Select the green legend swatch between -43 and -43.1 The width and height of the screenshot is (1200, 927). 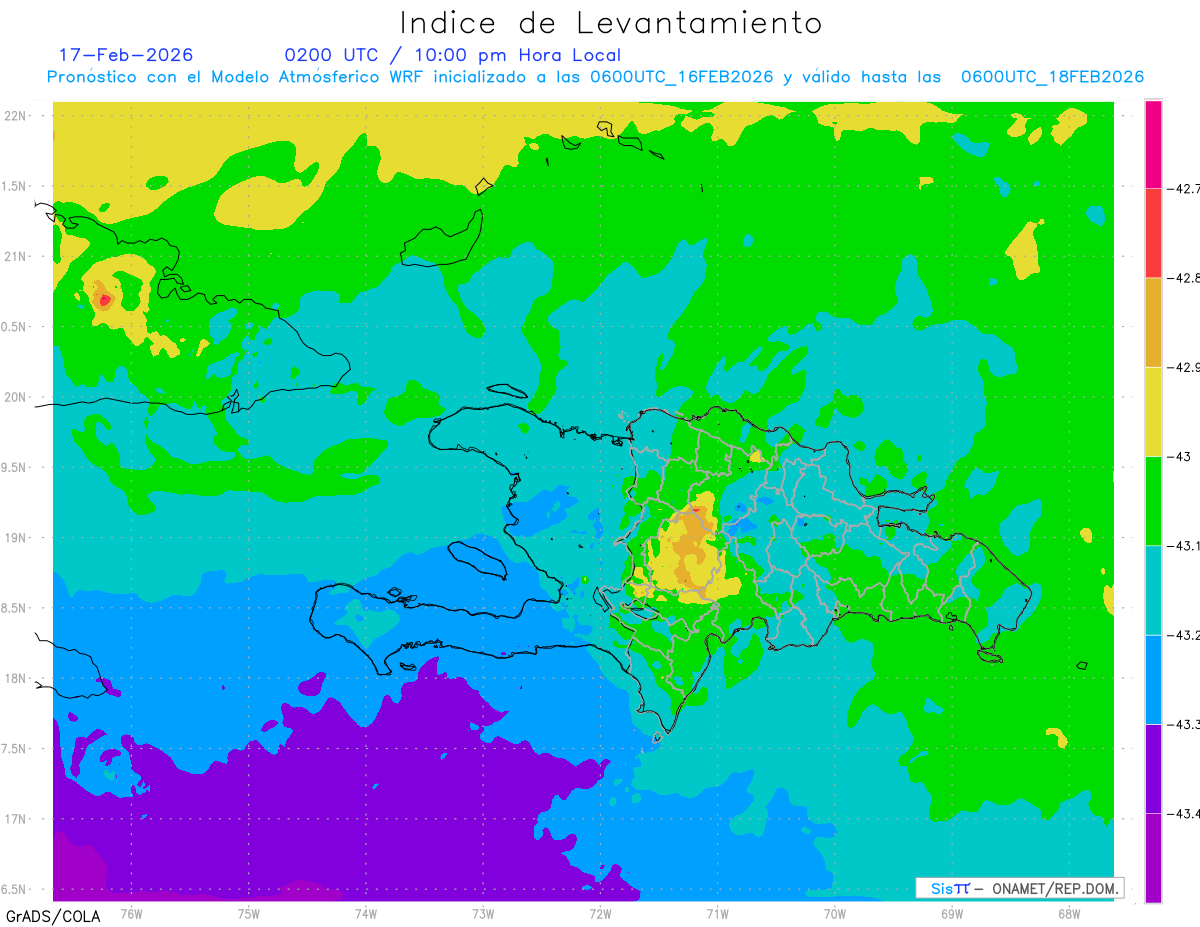pos(1153,500)
